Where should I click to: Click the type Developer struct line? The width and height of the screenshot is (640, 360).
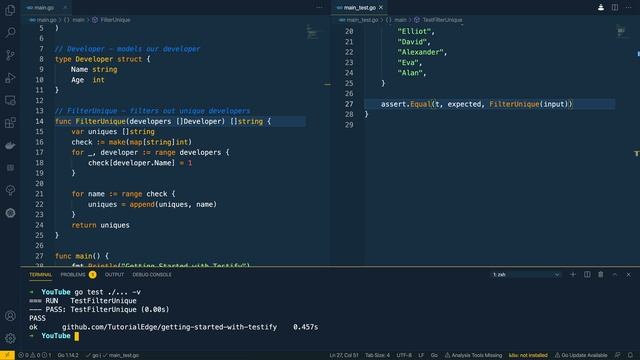102,59
